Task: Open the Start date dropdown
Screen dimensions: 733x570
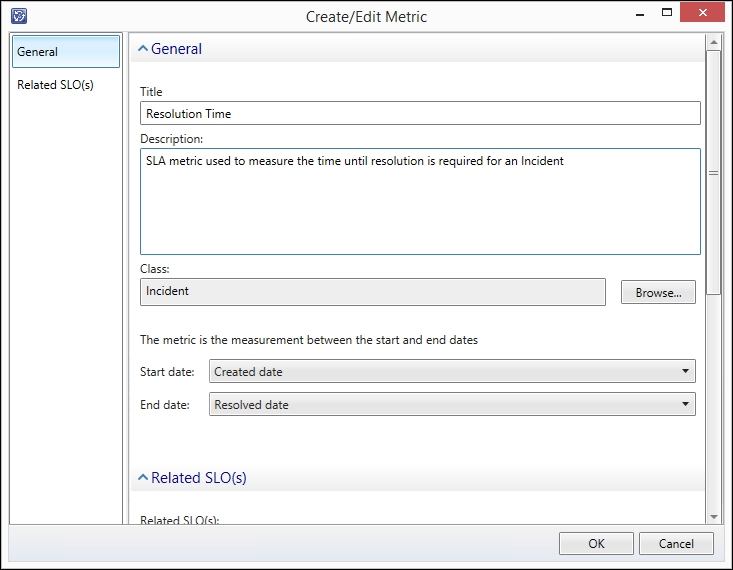Action: click(452, 371)
